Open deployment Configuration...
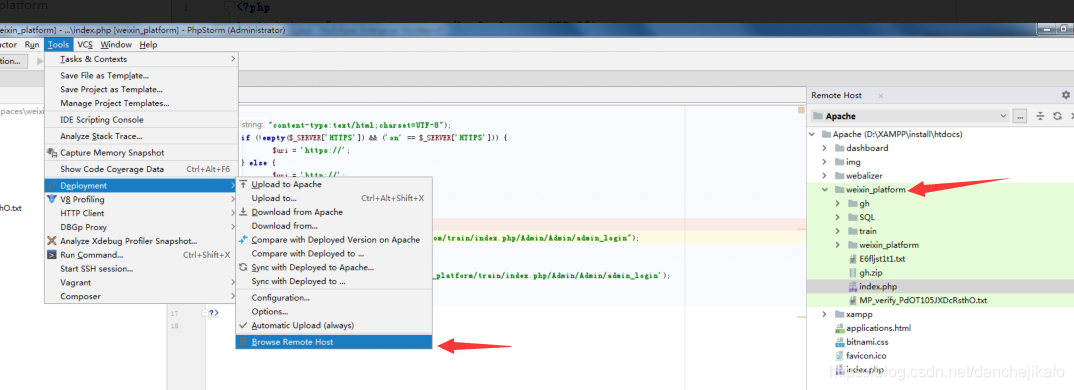This screenshot has height=390, width=1074. click(x=280, y=297)
